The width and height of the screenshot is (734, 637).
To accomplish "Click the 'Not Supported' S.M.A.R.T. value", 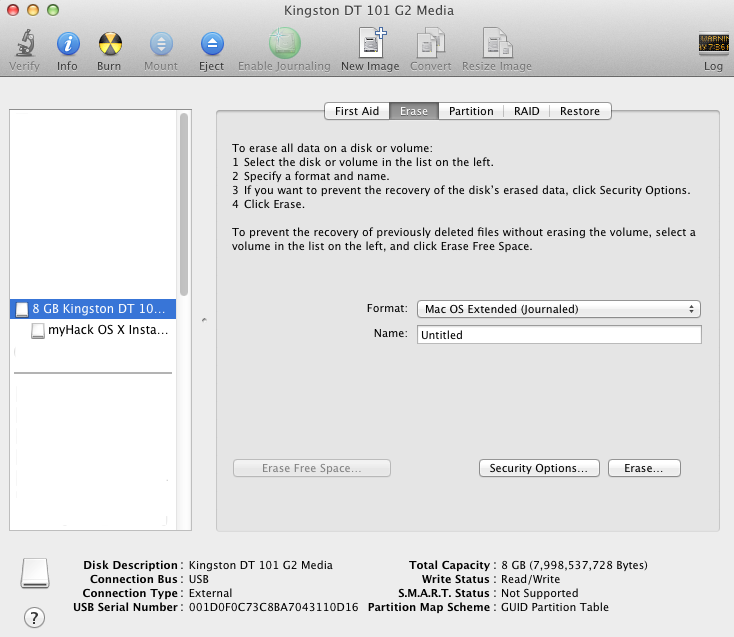I will point(540,593).
